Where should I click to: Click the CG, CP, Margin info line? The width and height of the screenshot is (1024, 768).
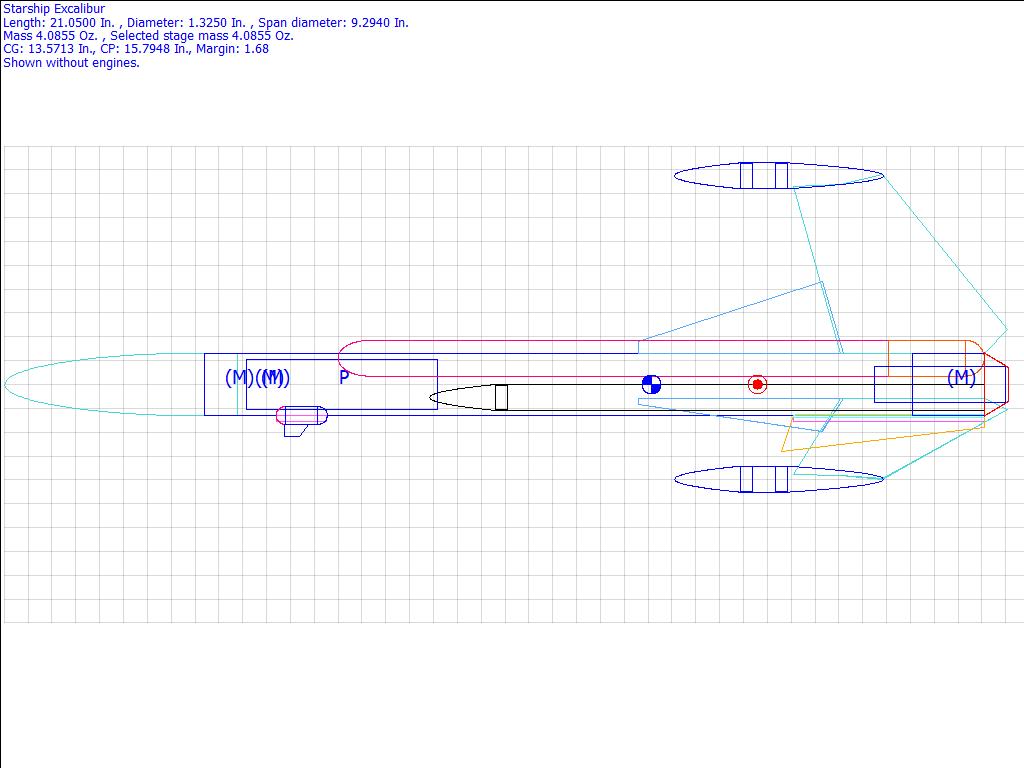click(x=136, y=48)
